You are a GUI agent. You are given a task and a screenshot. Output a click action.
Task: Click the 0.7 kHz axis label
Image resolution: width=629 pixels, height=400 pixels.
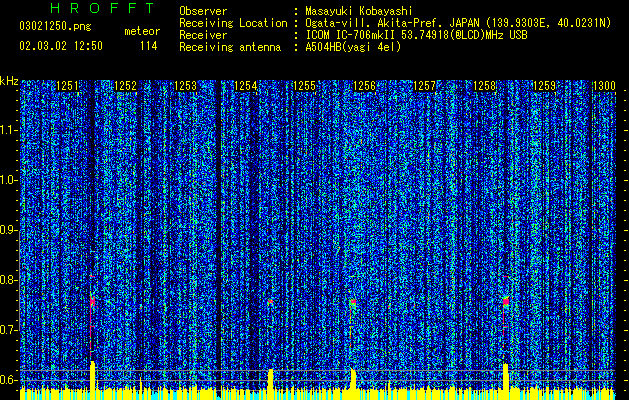click(x=9, y=330)
